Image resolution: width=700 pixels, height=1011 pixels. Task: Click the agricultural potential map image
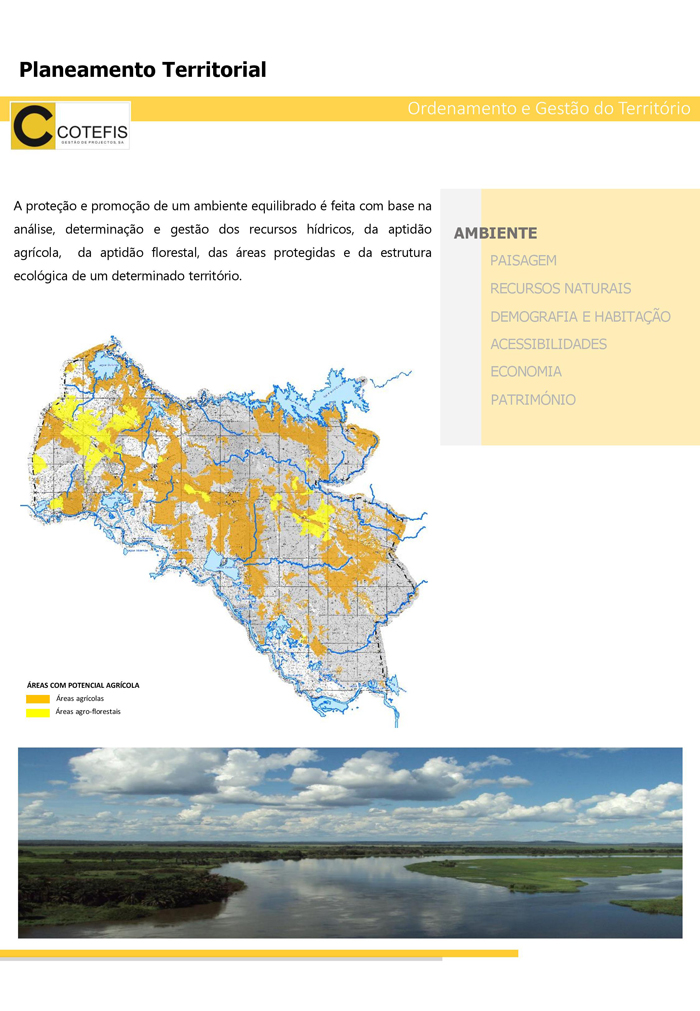point(230,520)
